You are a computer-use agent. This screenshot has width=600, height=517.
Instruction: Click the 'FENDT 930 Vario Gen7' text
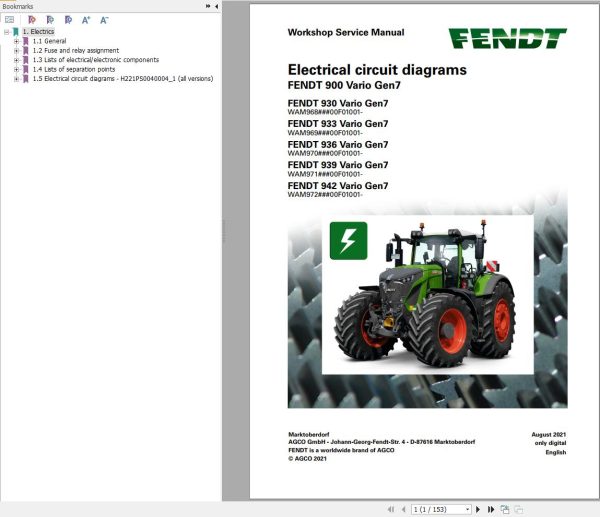(x=338, y=103)
